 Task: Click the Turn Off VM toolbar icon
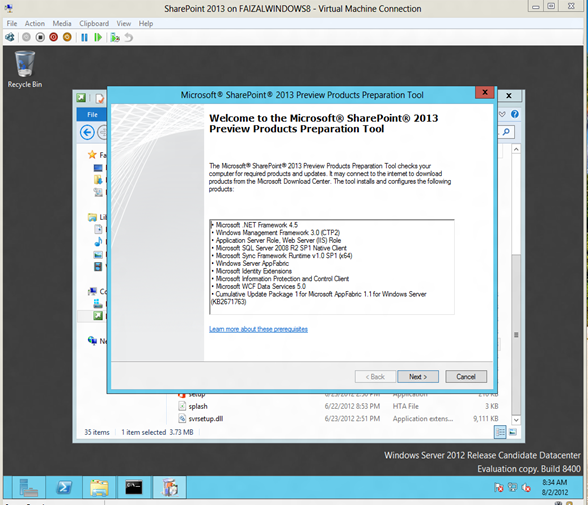pos(40,37)
